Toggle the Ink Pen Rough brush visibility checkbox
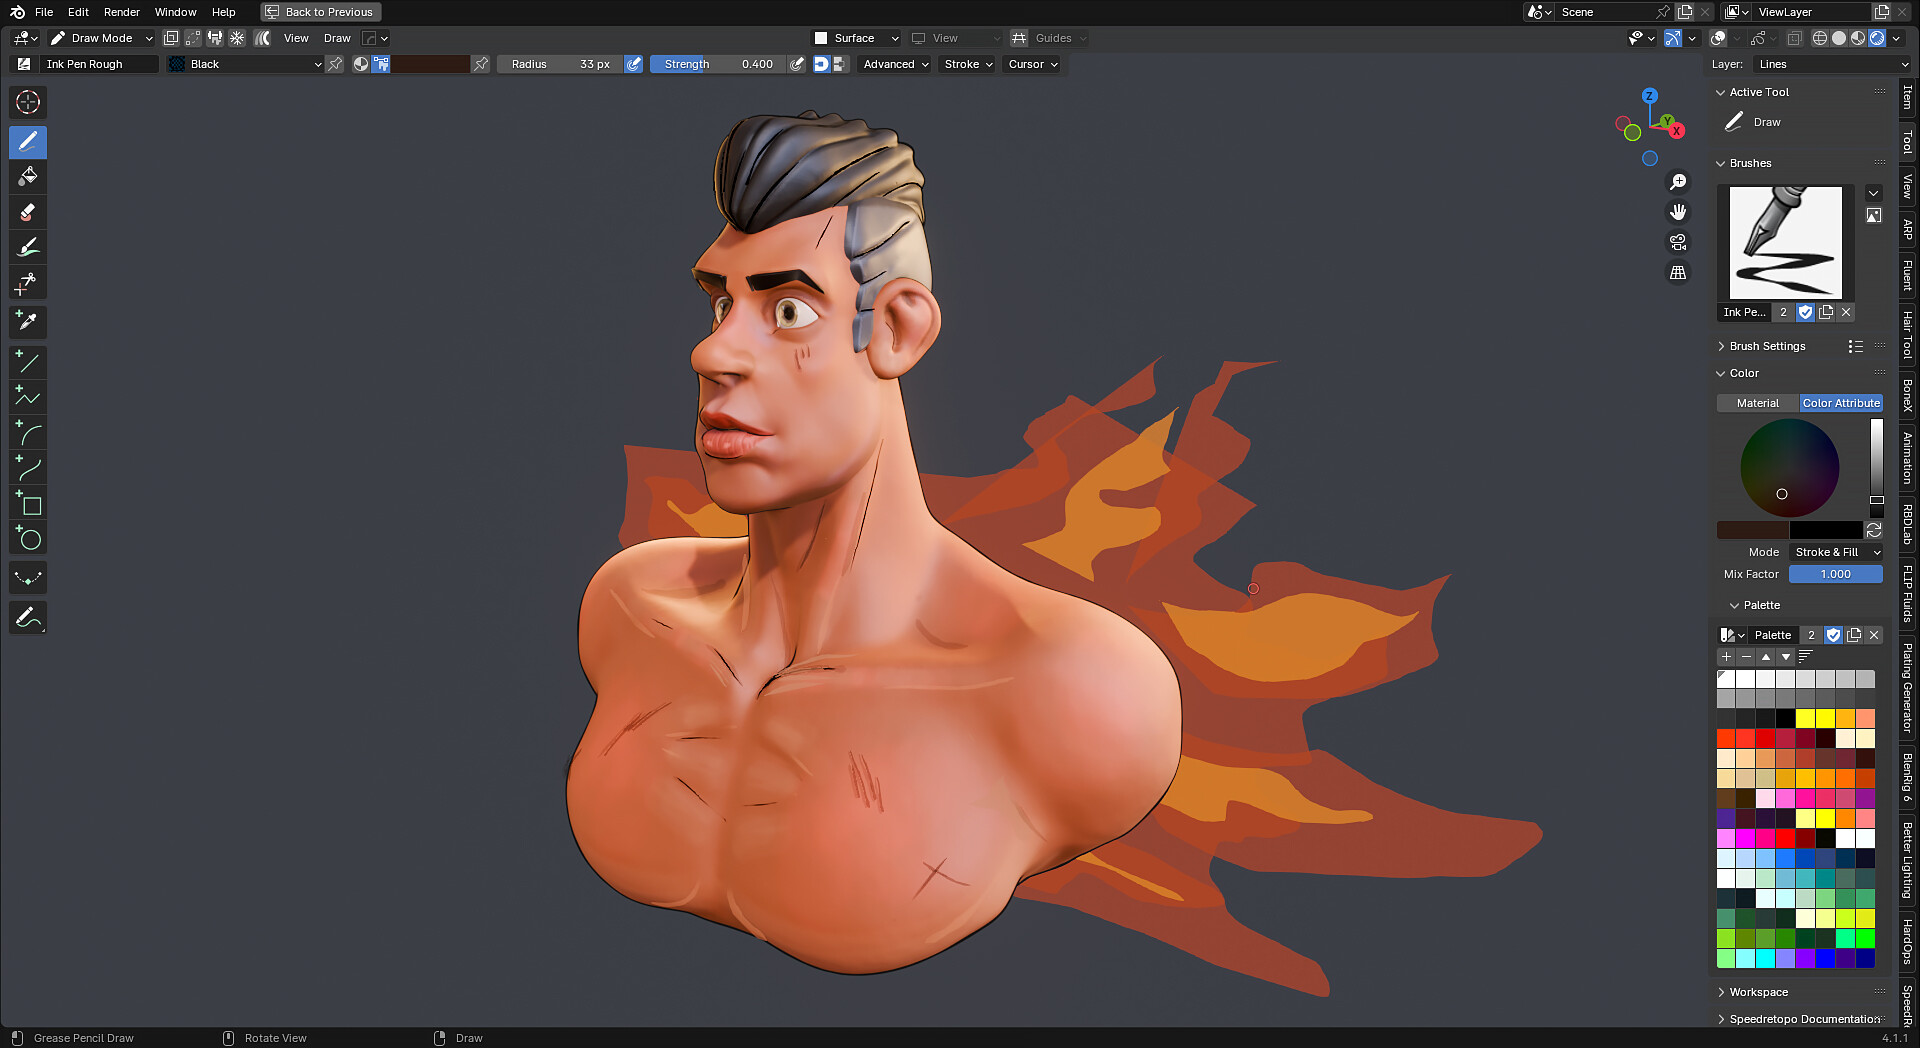The height and width of the screenshot is (1048, 1920). tap(1805, 312)
